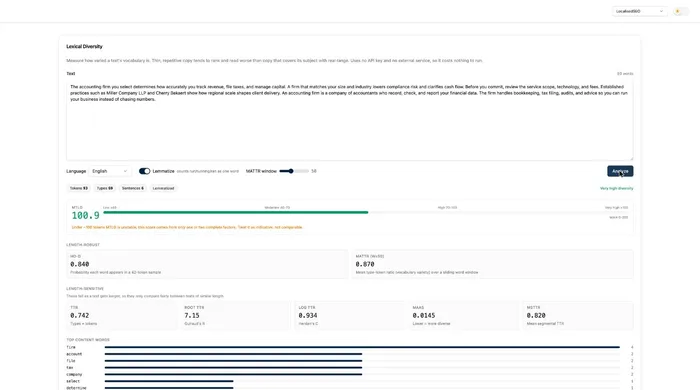Click the 'tax' row in top content words

pyautogui.click(x=350, y=368)
